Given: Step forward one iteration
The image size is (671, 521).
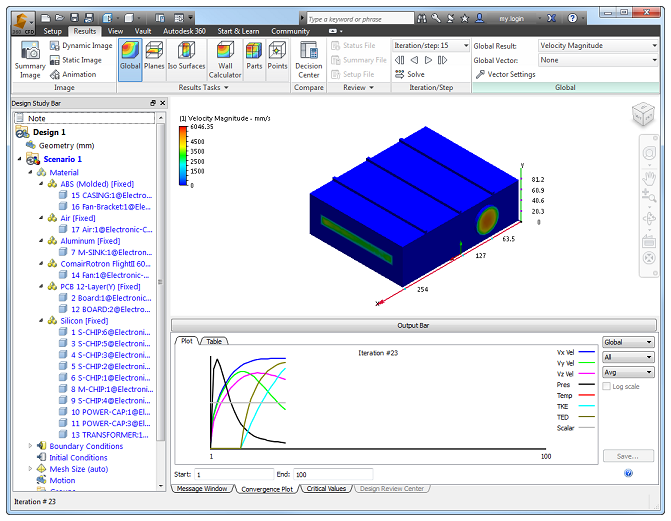Looking at the screenshot, I should pyautogui.click(x=428, y=60).
